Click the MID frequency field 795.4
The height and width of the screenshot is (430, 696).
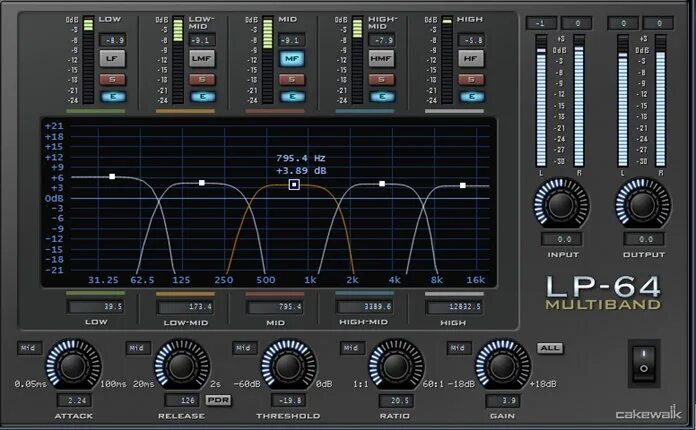pyautogui.click(x=275, y=307)
